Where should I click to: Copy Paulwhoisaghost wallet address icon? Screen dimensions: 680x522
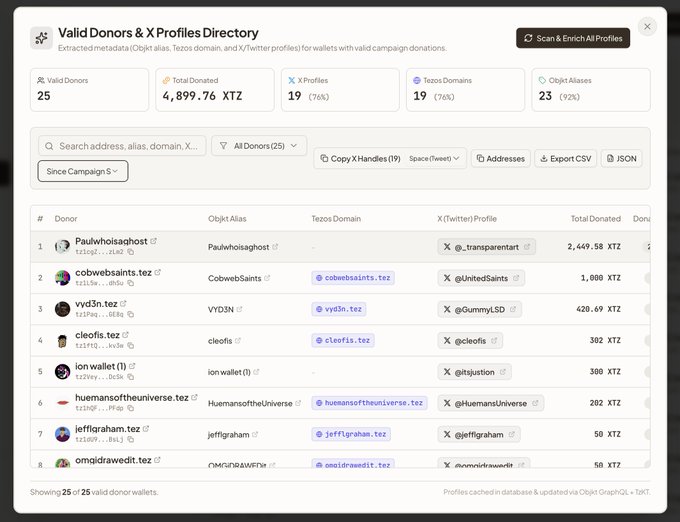(131, 252)
